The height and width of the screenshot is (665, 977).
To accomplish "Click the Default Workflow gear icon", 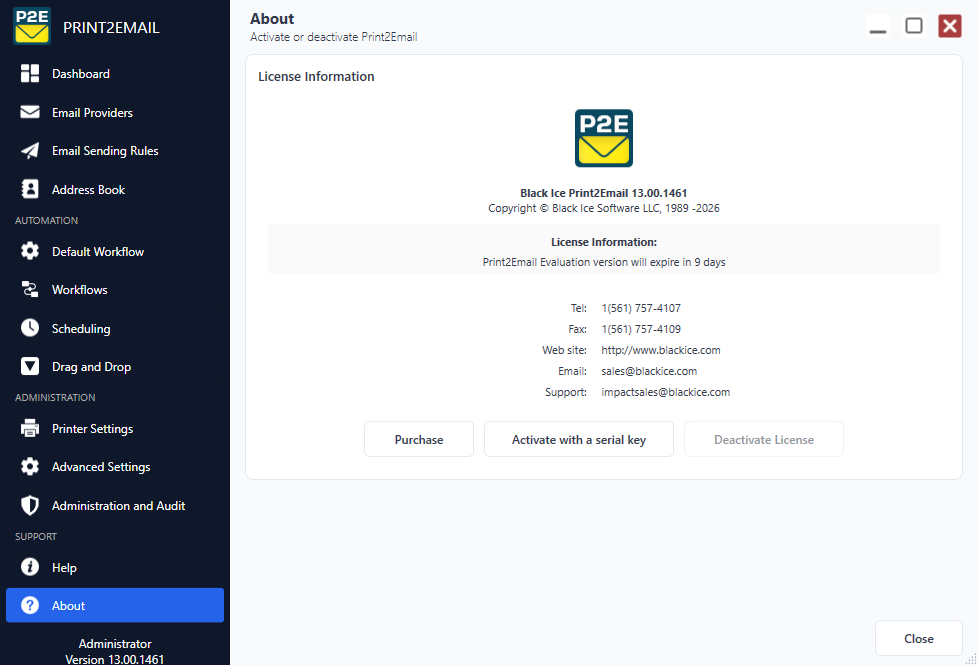I will click(30, 251).
